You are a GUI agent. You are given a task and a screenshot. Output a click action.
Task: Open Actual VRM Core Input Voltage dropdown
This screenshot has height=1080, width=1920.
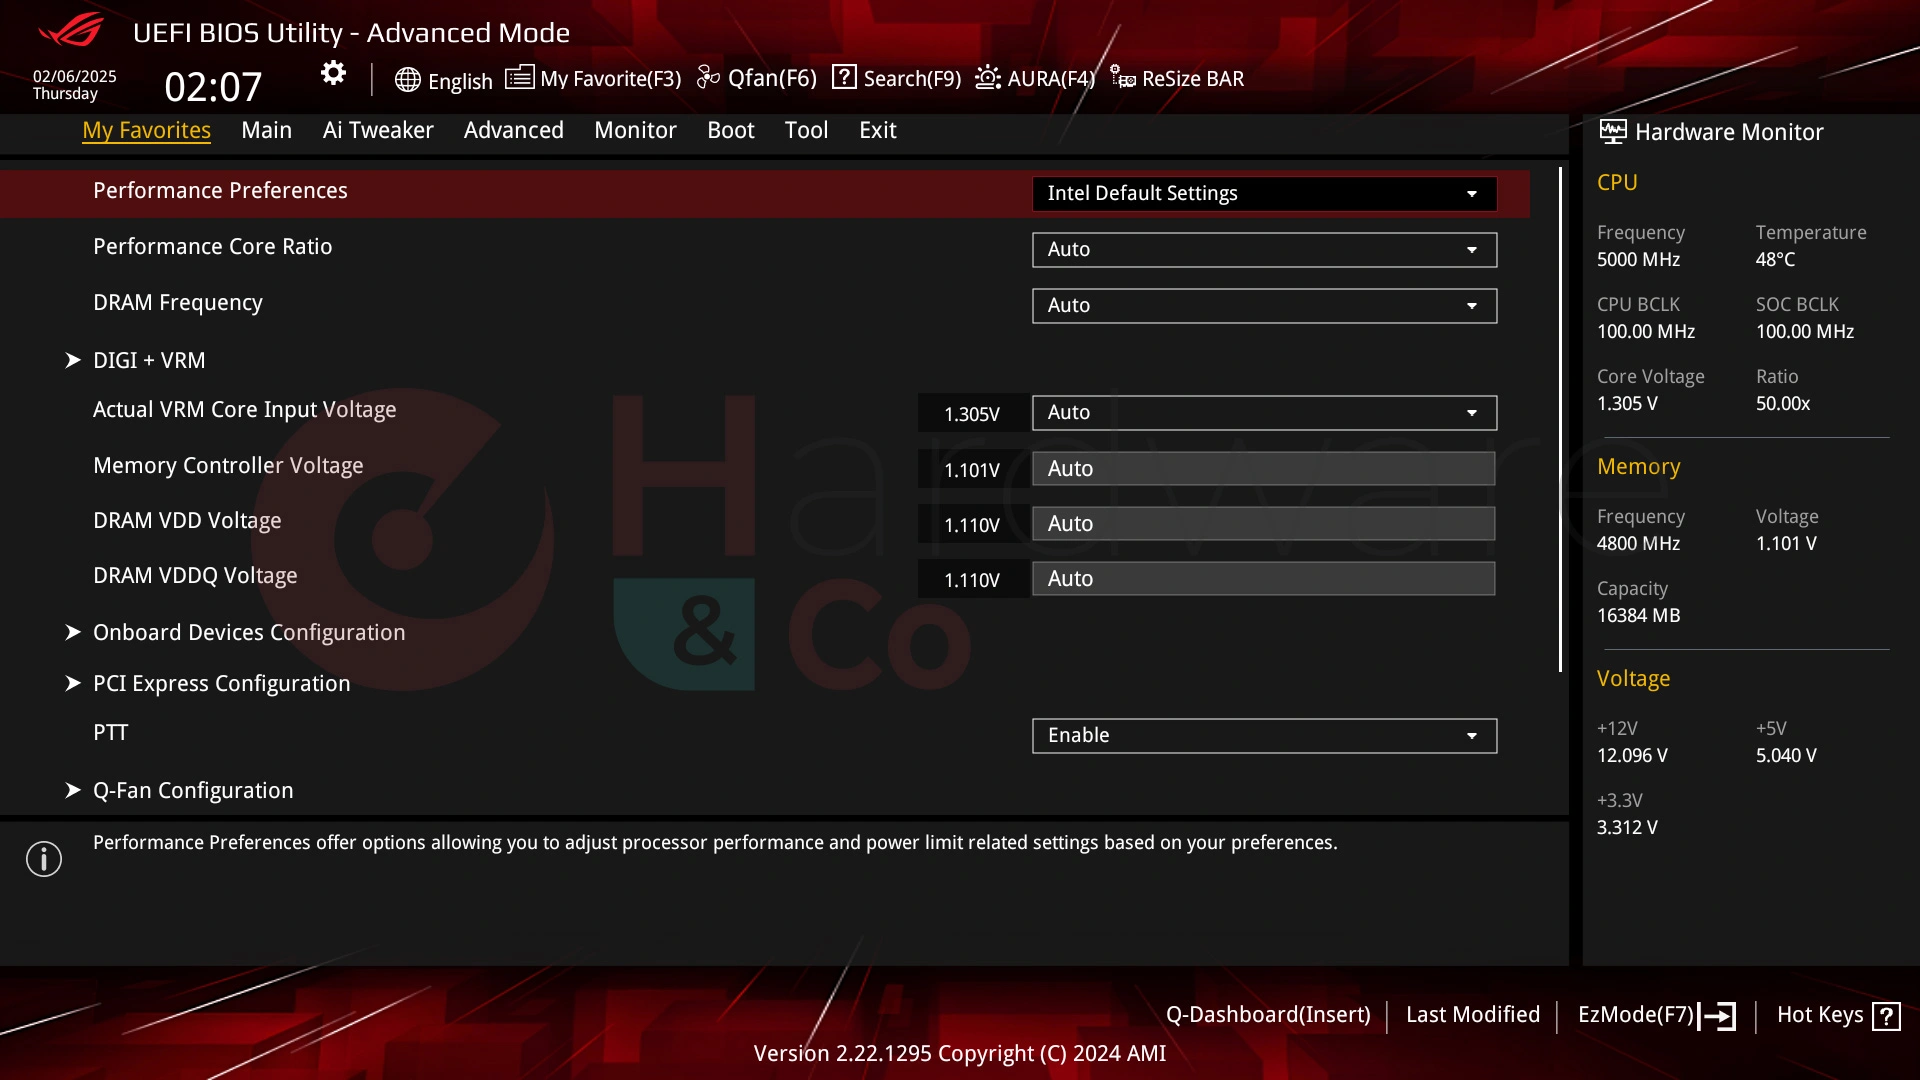tap(1264, 412)
